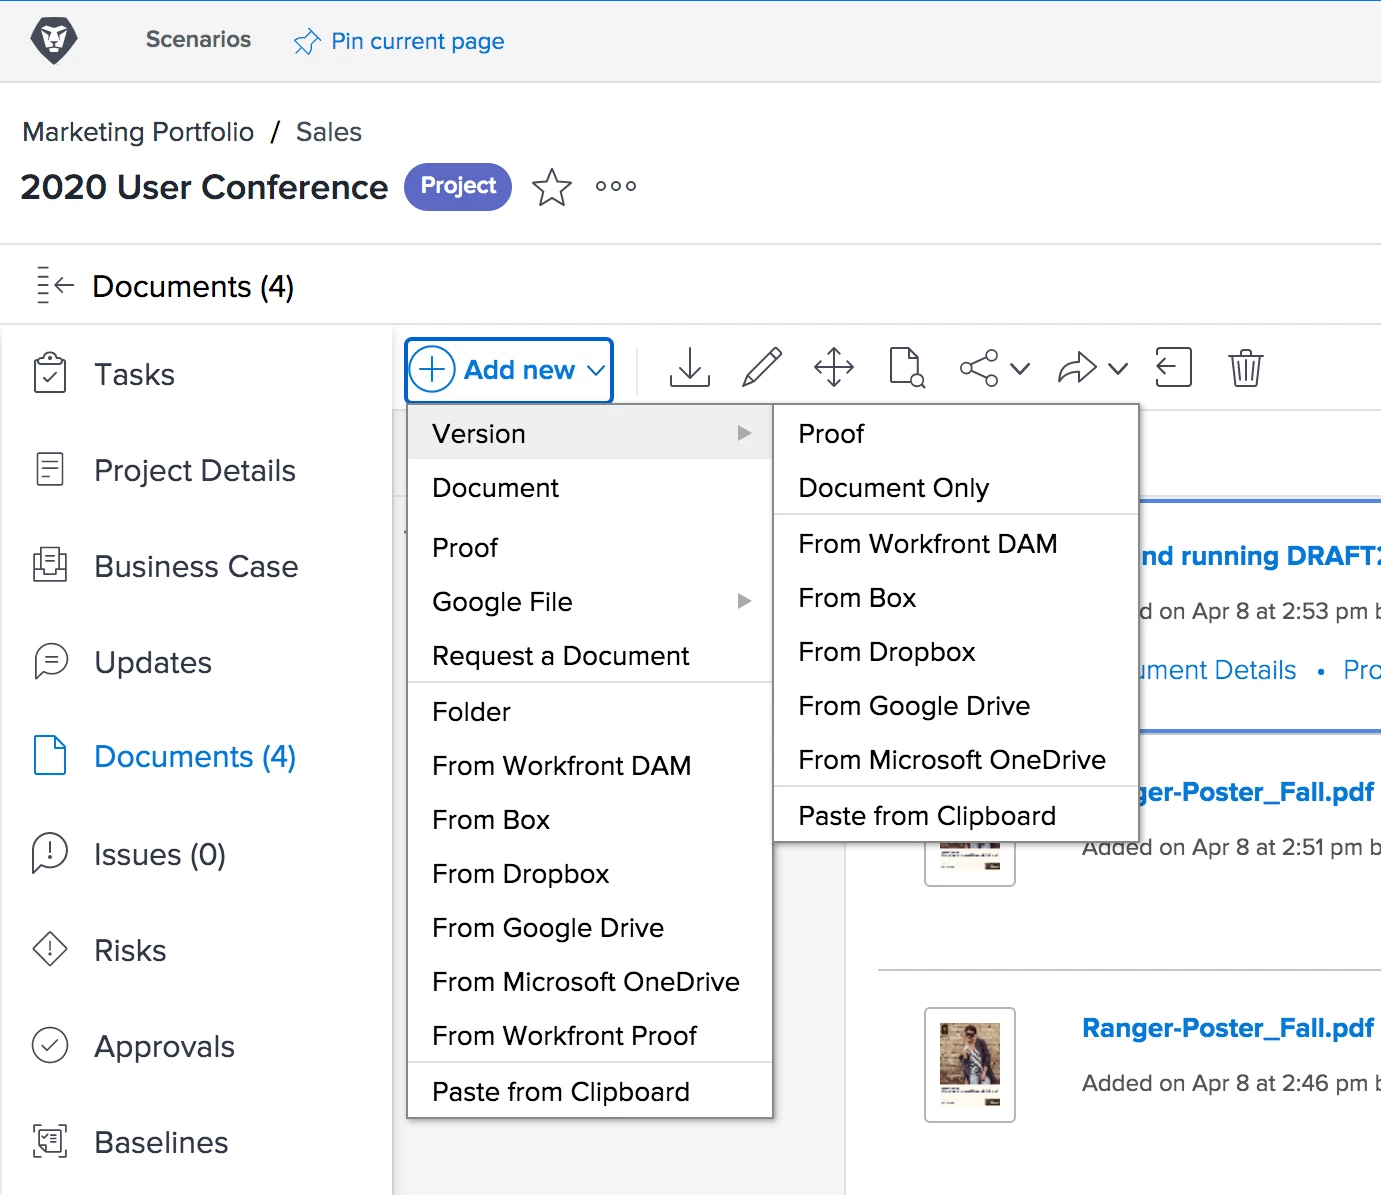Open the Add new dropdown arrow
Image resolution: width=1381 pixels, height=1195 pixels.
(x=596, y=371)
